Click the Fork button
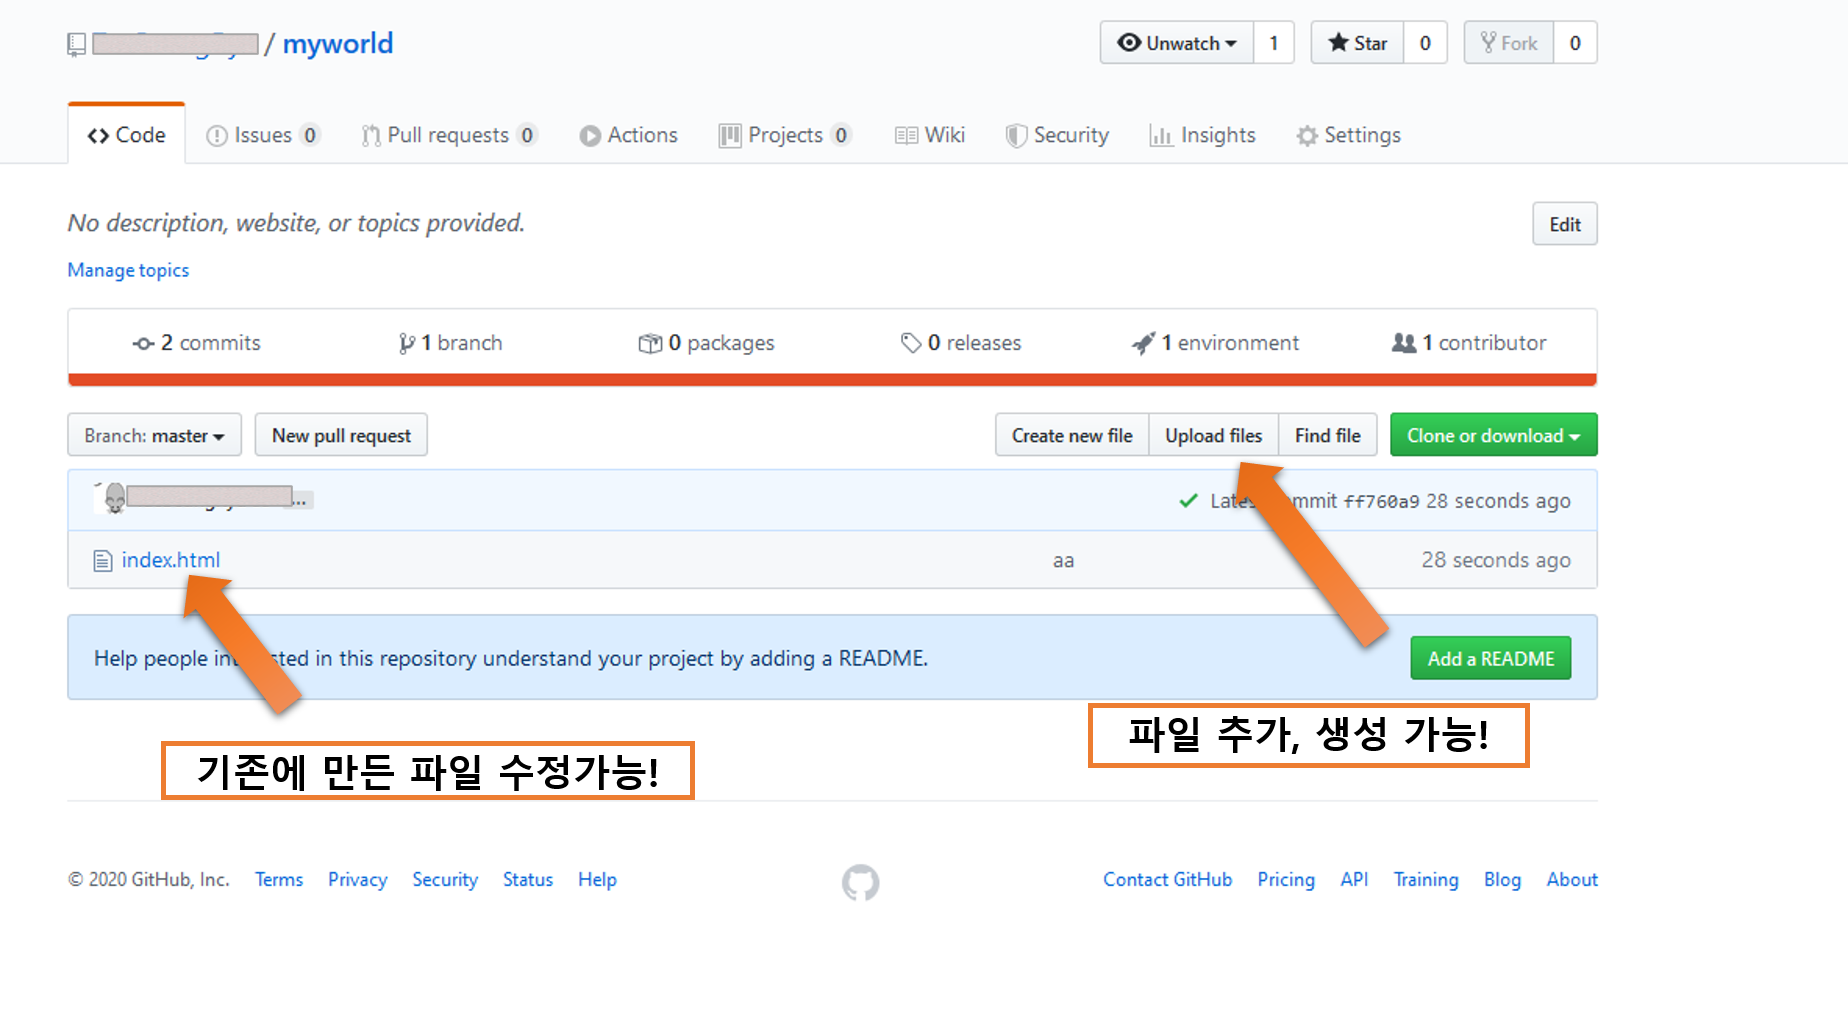 tap(1508, 43)
